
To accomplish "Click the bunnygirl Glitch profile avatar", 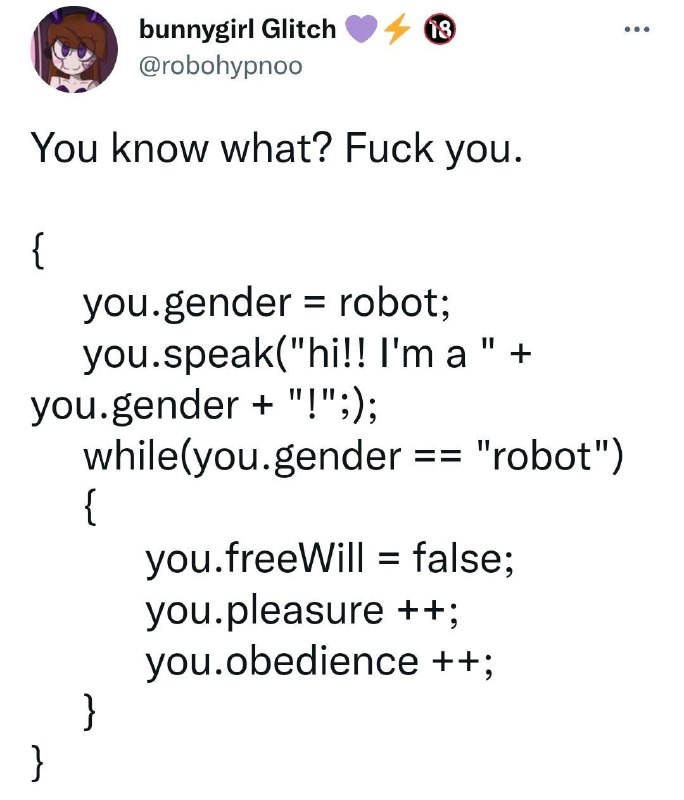I will 74,49.
